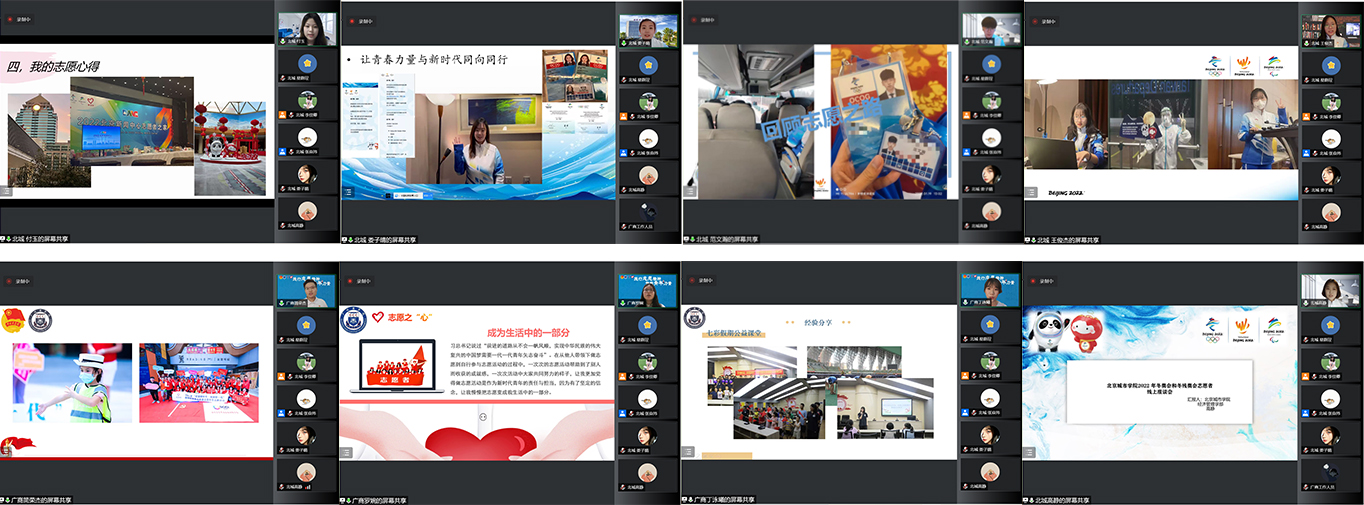Click the 广商罗婉的屏幕共享 status label
The width and height of the screenshot is (1364, 505).
380,499
